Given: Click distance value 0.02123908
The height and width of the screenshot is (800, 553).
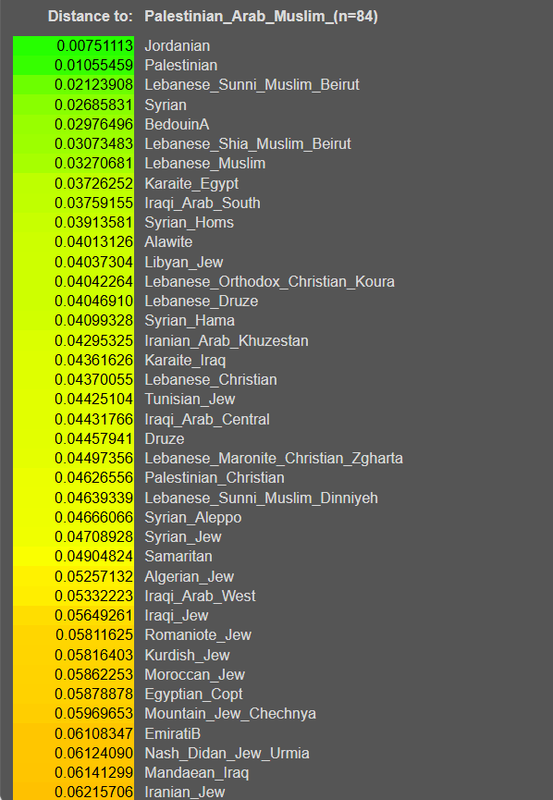Looking at the screenshot, I should [x=94, y=85].
